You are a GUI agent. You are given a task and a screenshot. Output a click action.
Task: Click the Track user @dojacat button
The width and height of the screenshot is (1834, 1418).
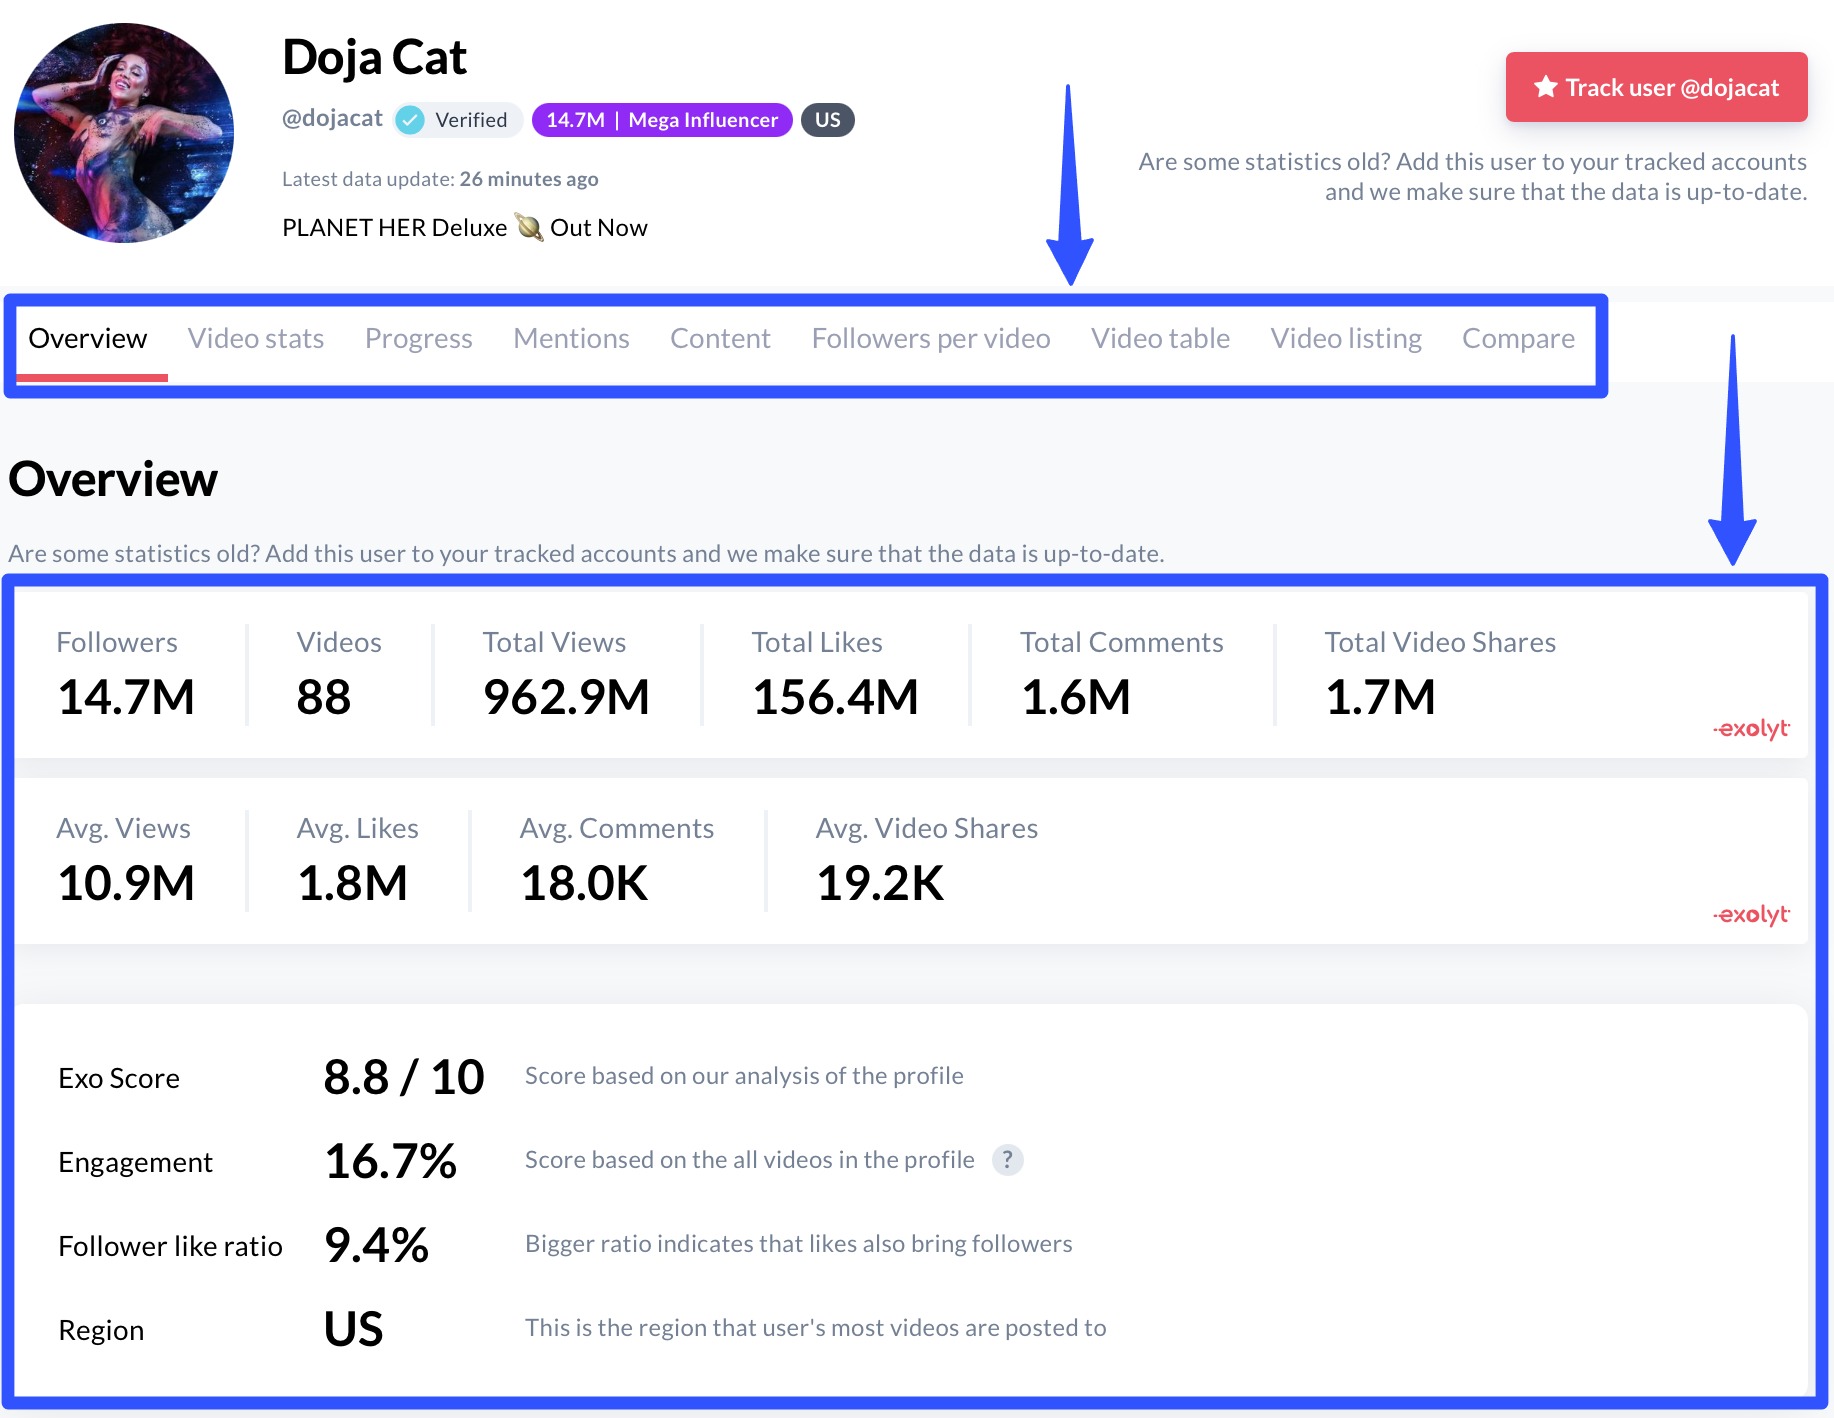(1656, 87)
